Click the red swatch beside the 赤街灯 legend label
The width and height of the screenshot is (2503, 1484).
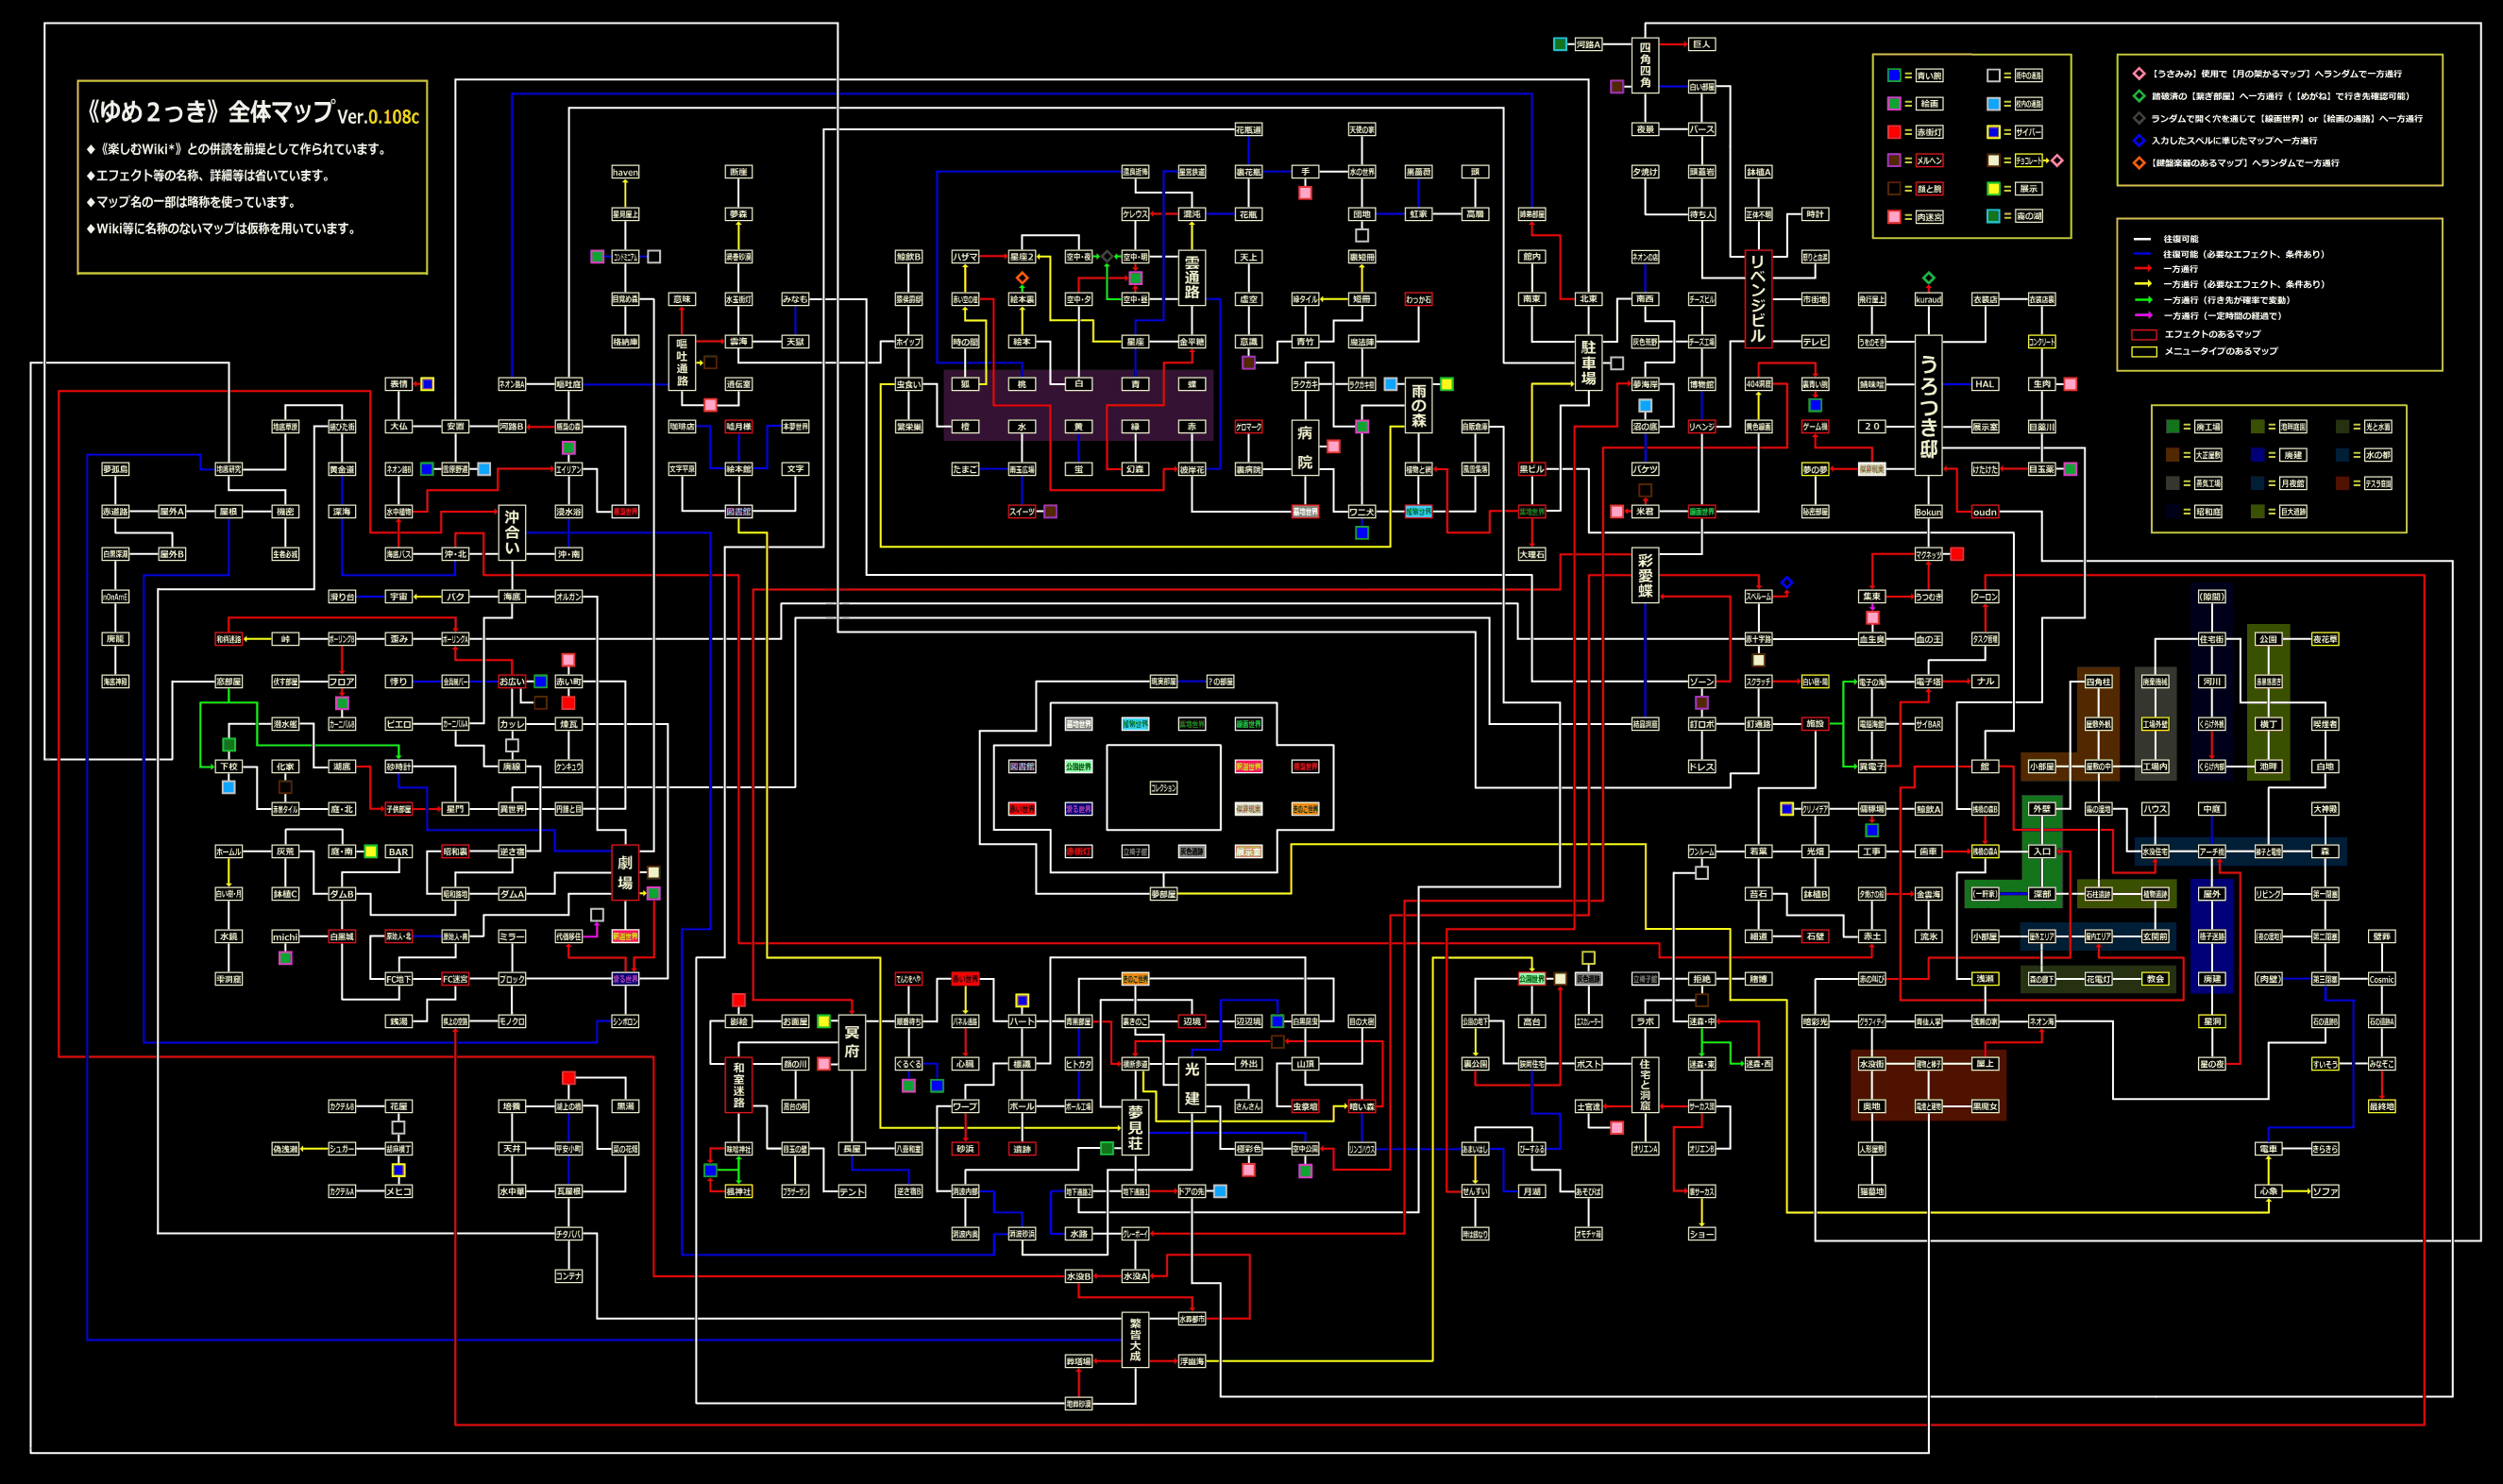coord(1893,132)
